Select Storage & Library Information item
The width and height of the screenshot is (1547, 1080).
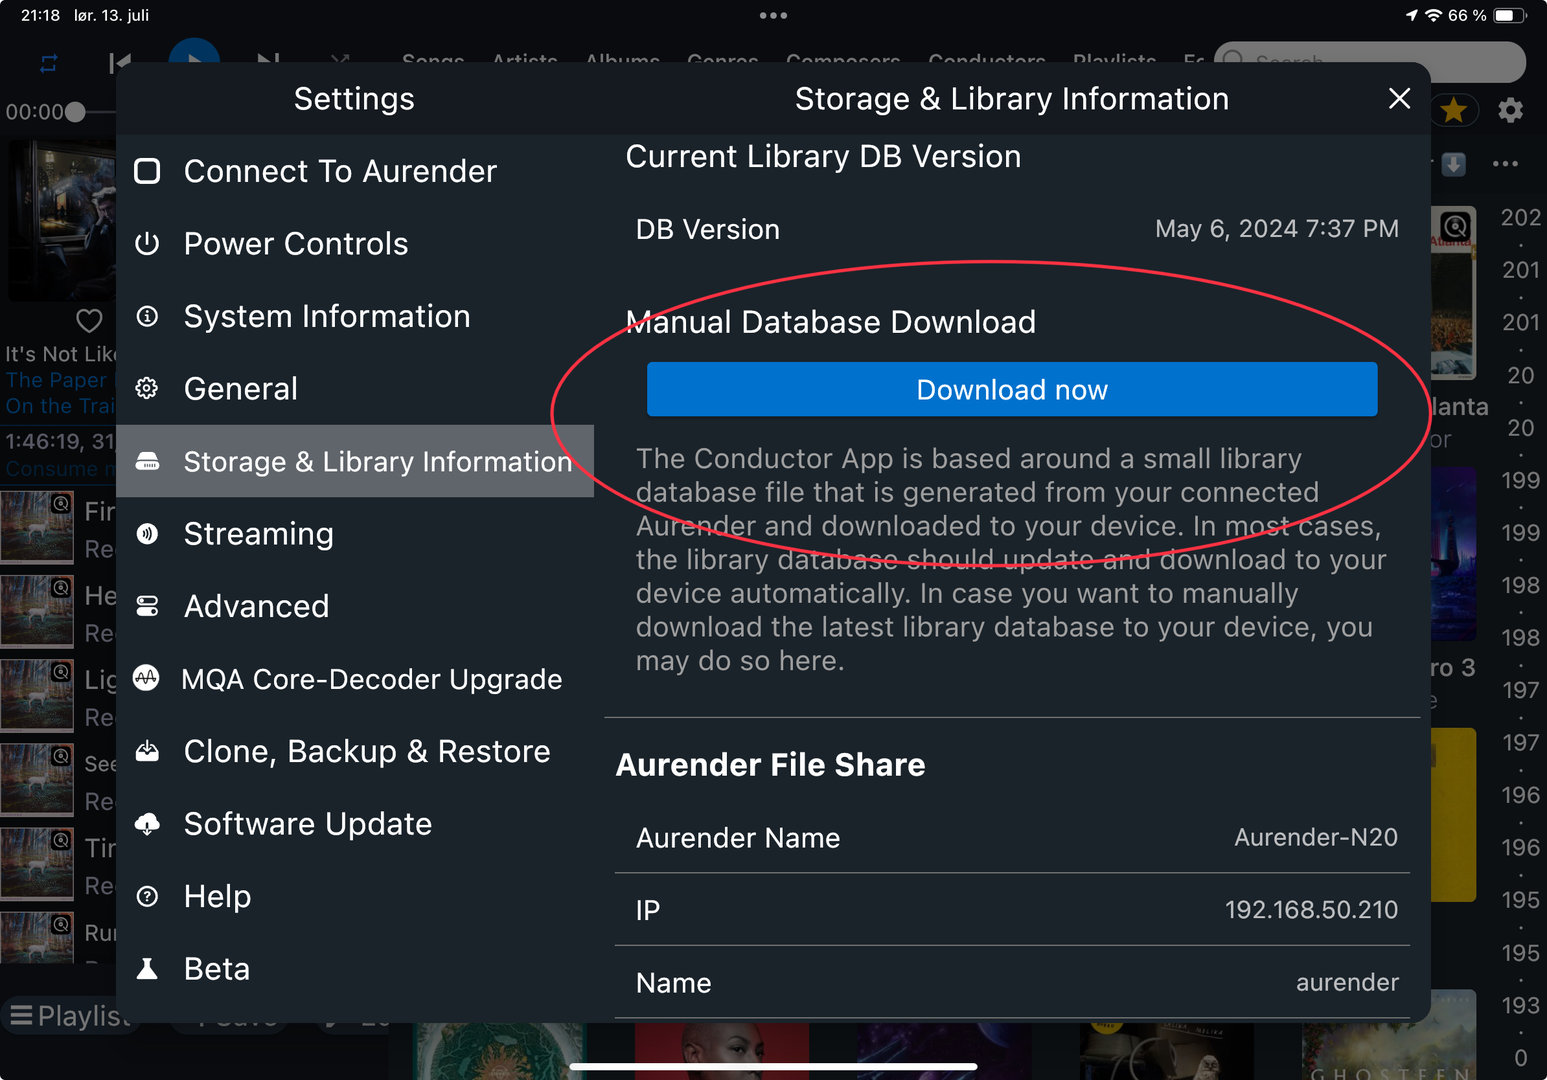(376, 462)
